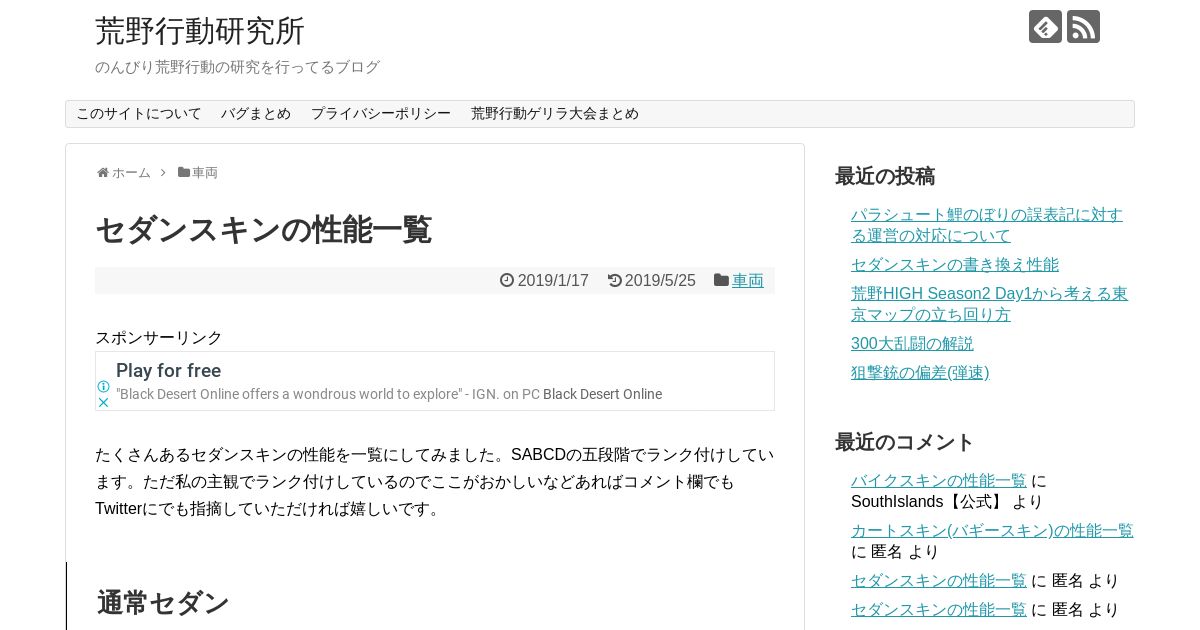This screenshot has width=1200, height=630.
Task: Open 車両 category link in post meta
Action: point(748,281)
